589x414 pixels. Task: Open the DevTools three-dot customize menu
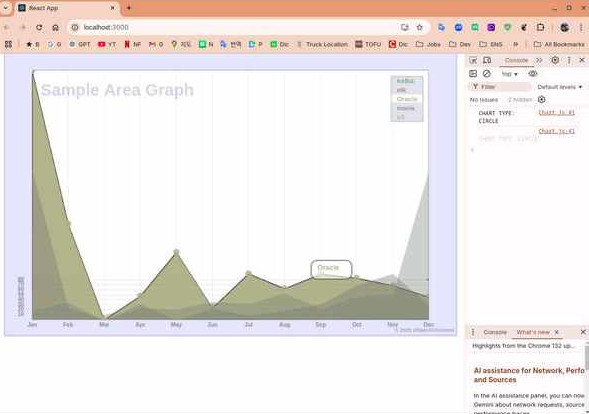569,60
